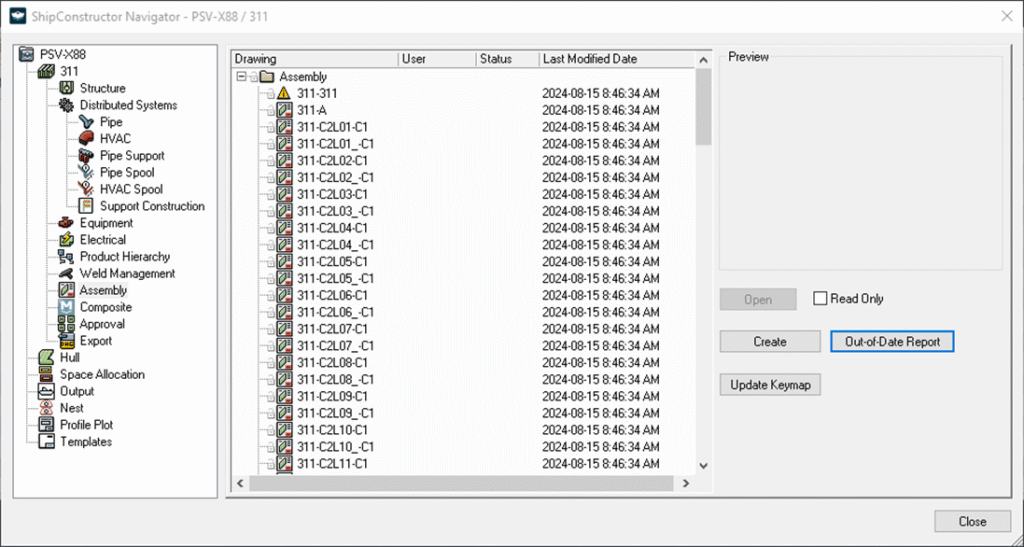Click the Create button

coord(770,341)
